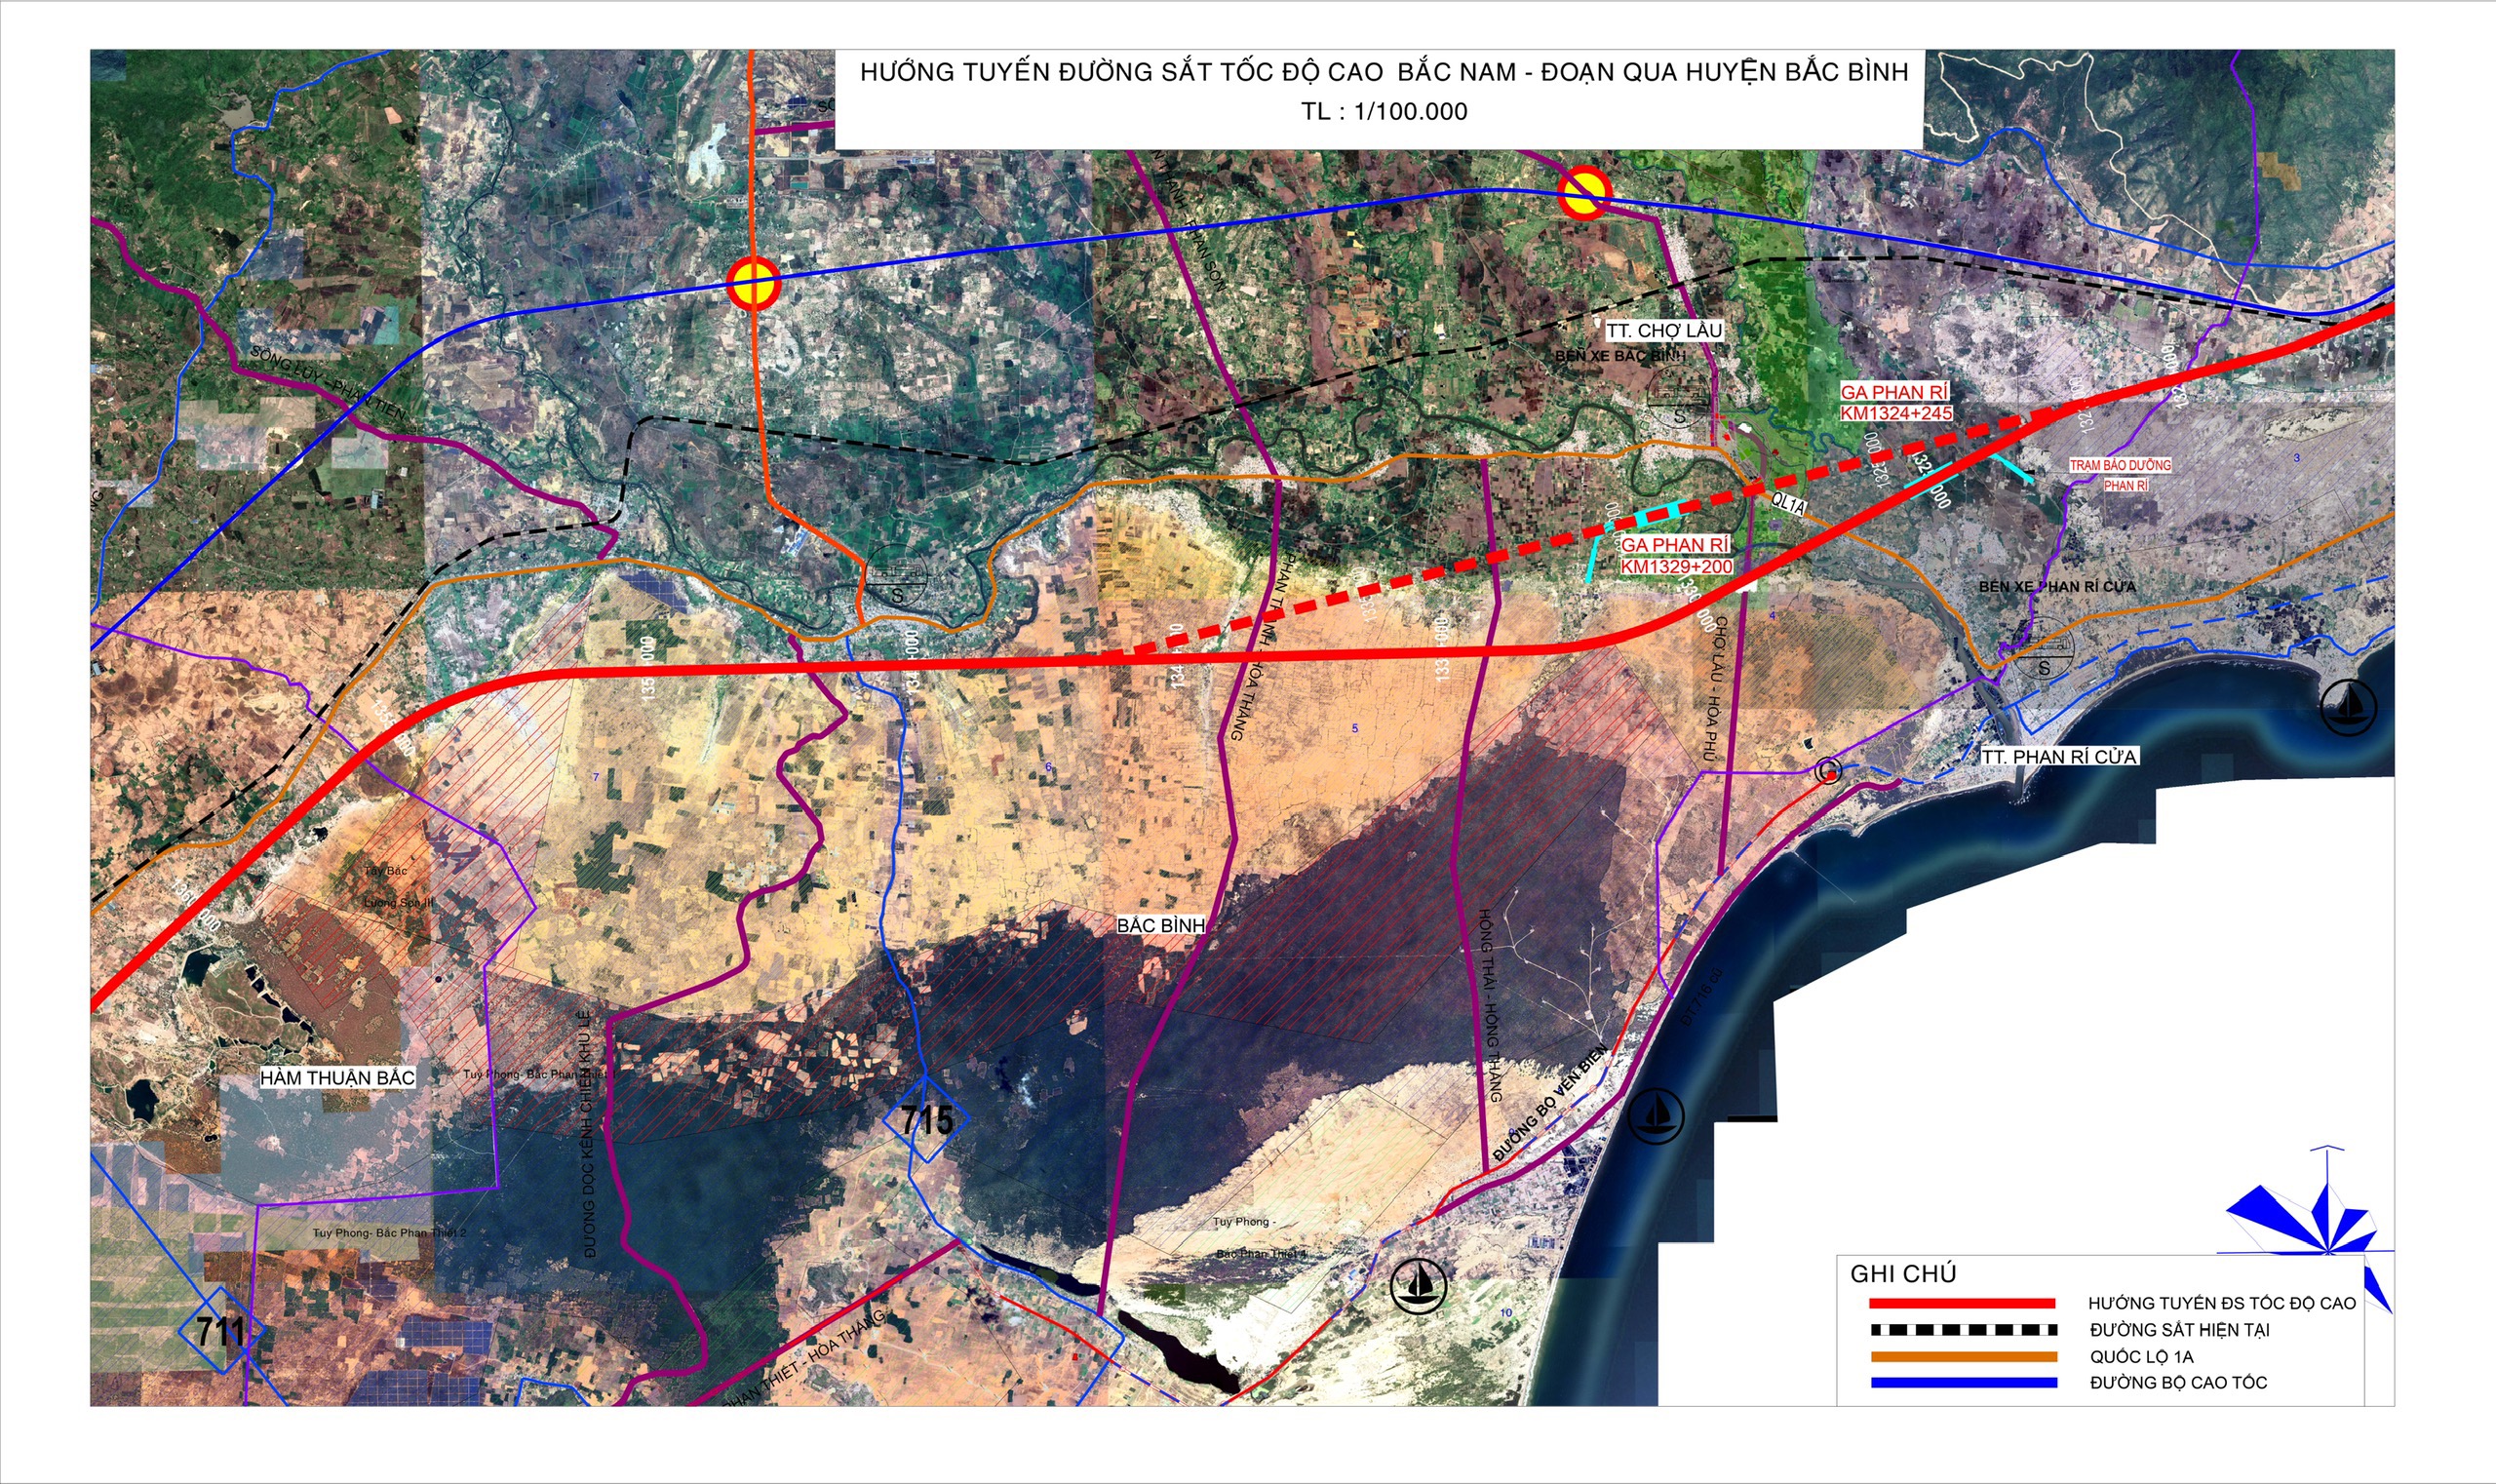This screenshot has height=1484, width=2496.
Task: Click the GA PHAN RÍ KM1329+200 label
Action: 1676,555
